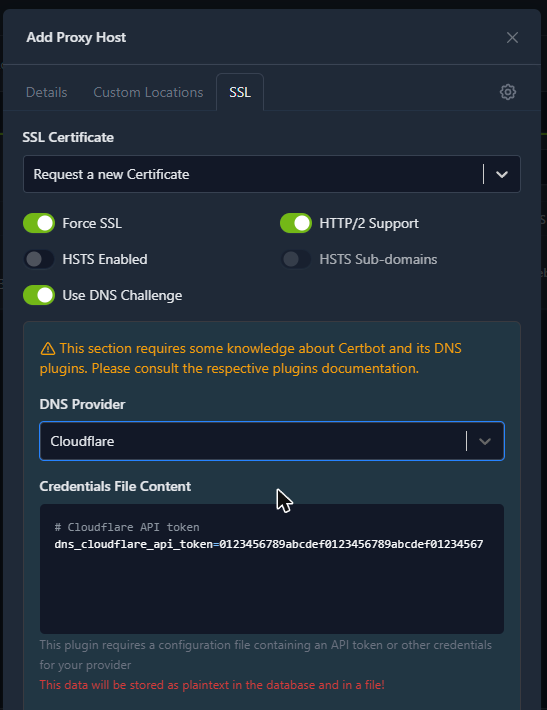
Task: Click the 'SSL Certificate' field label
Action: pos(68,137)
